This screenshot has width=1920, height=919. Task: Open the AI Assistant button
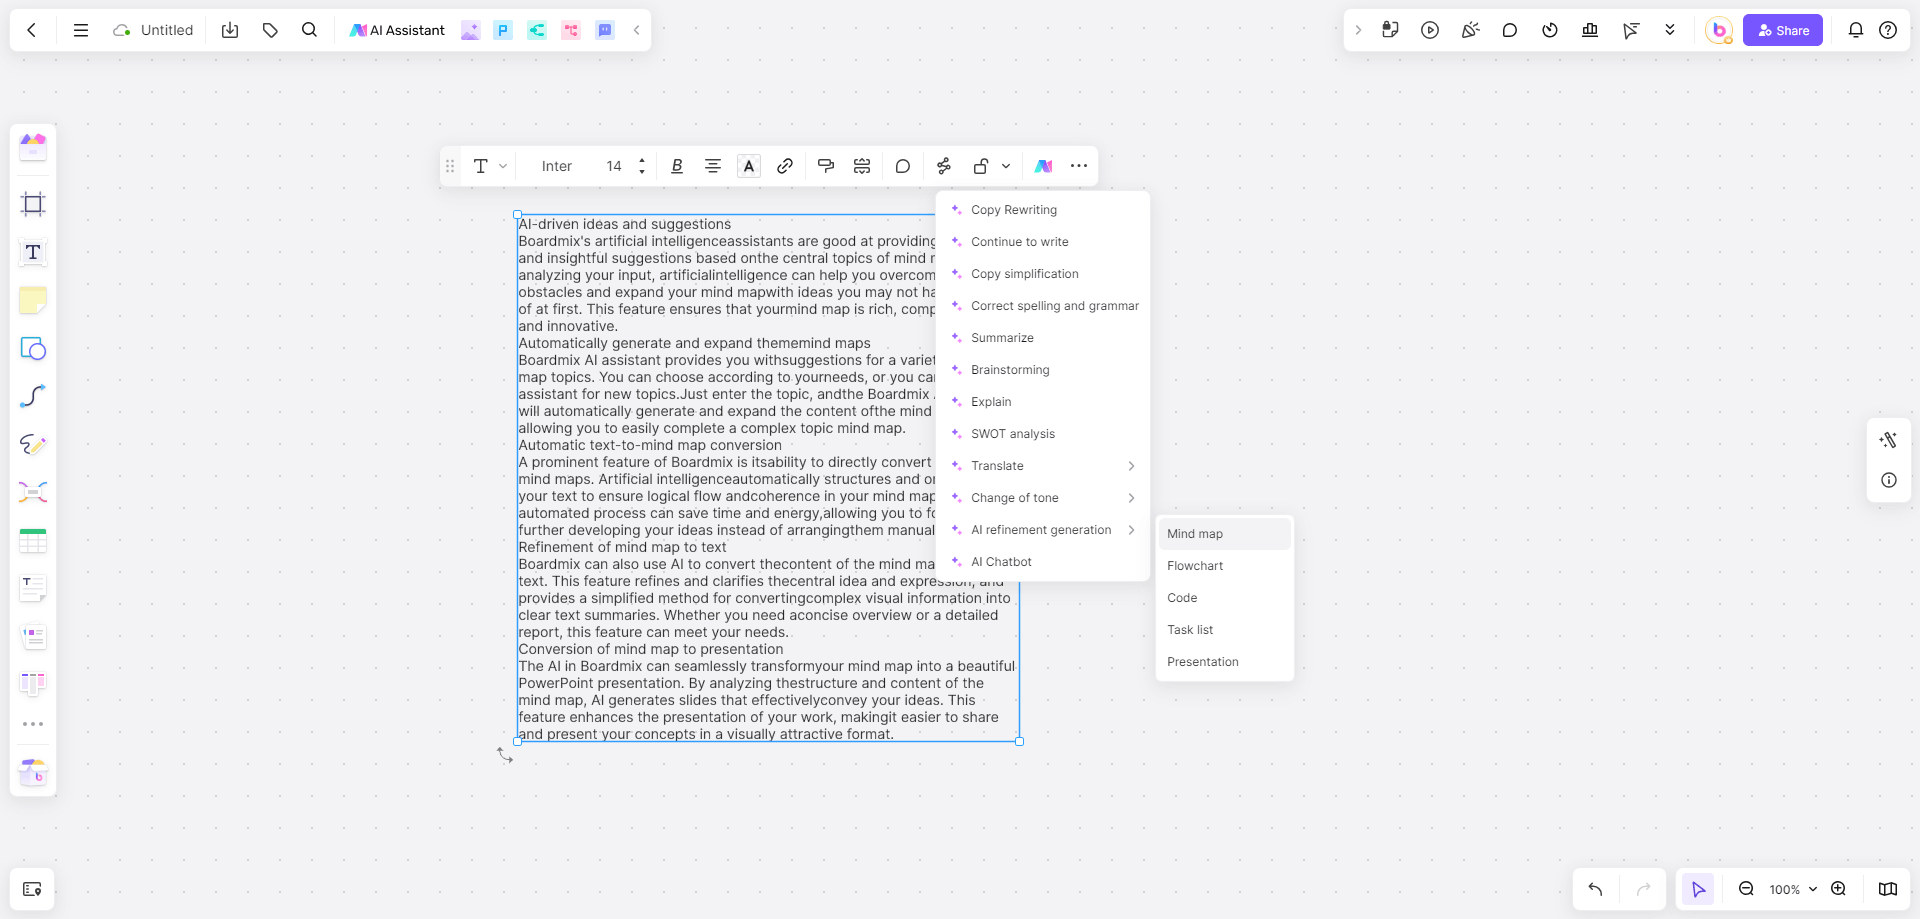(x=397, y=30)
